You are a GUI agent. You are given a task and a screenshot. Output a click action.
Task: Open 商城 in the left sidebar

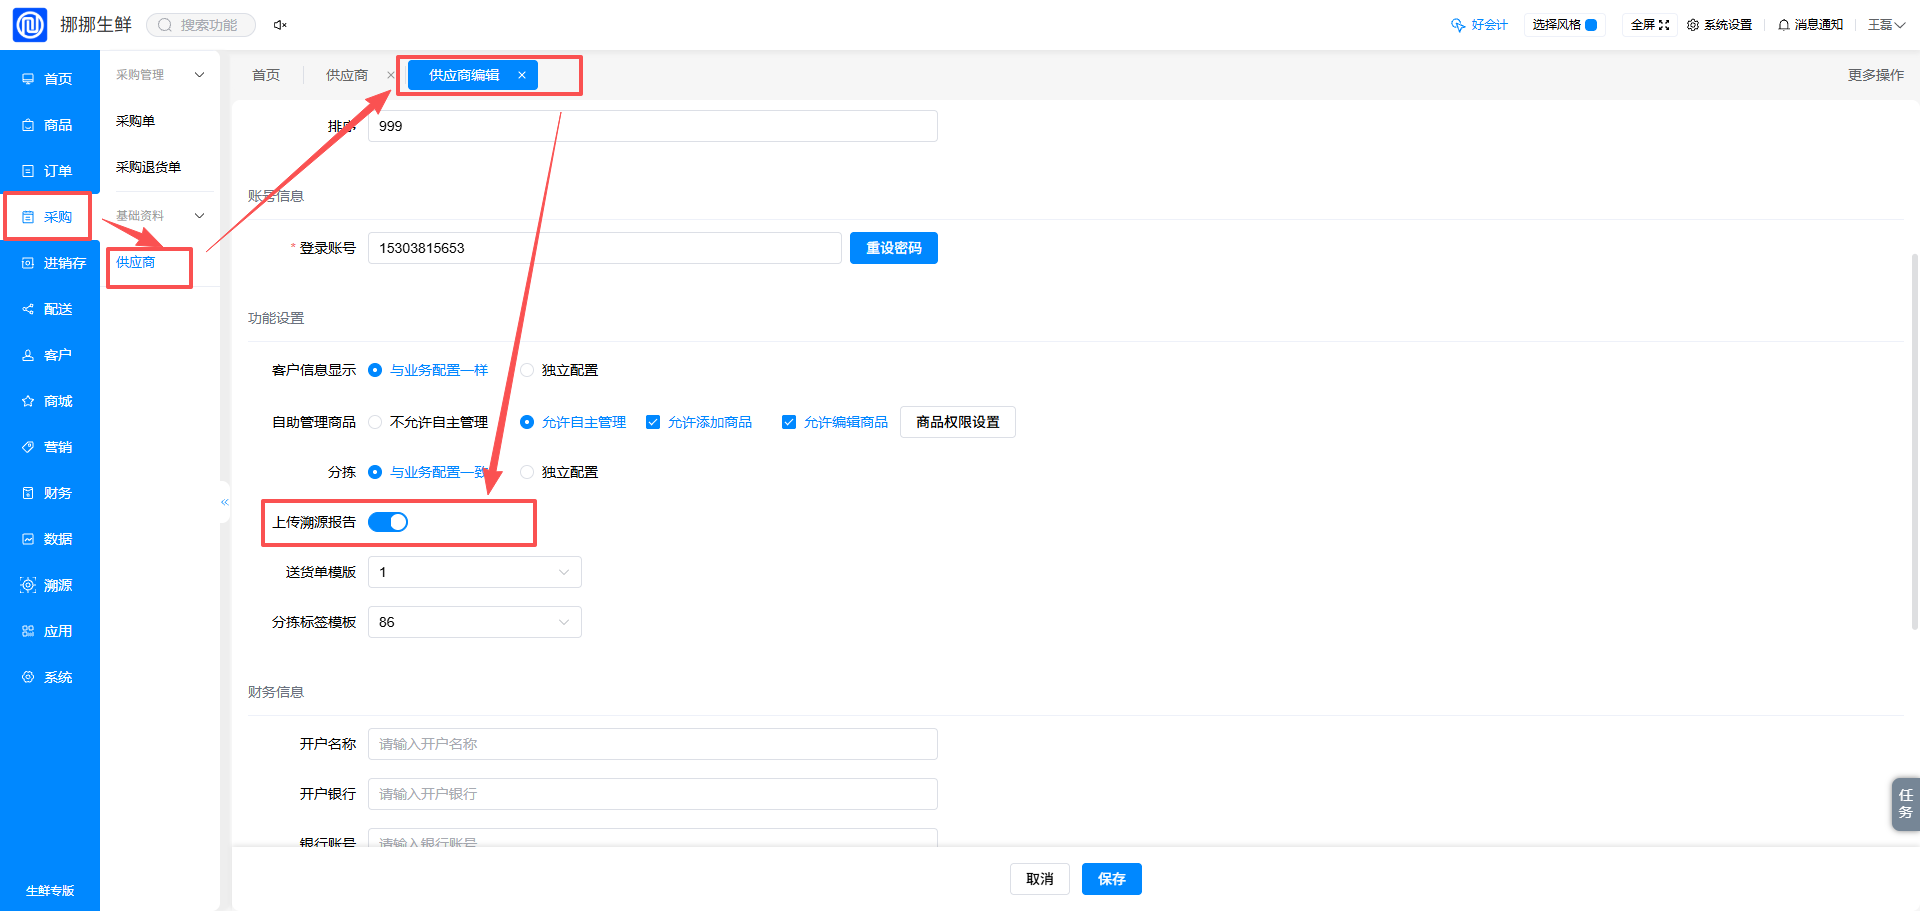[48, 401]
